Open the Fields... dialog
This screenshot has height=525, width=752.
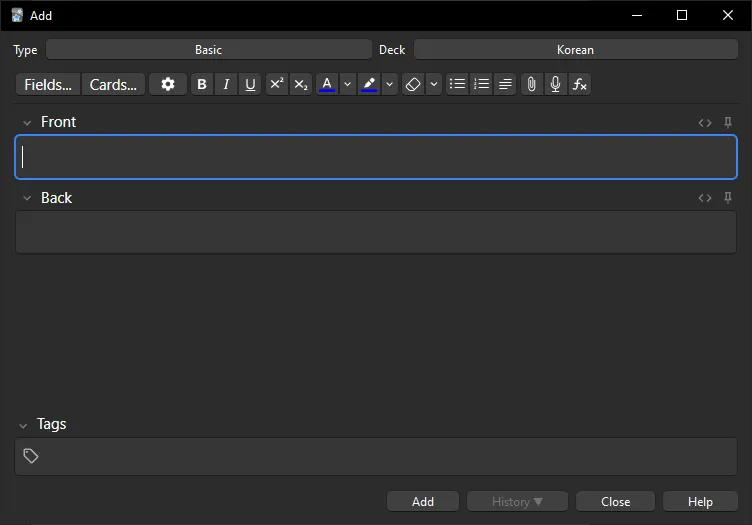coord(48,85)
